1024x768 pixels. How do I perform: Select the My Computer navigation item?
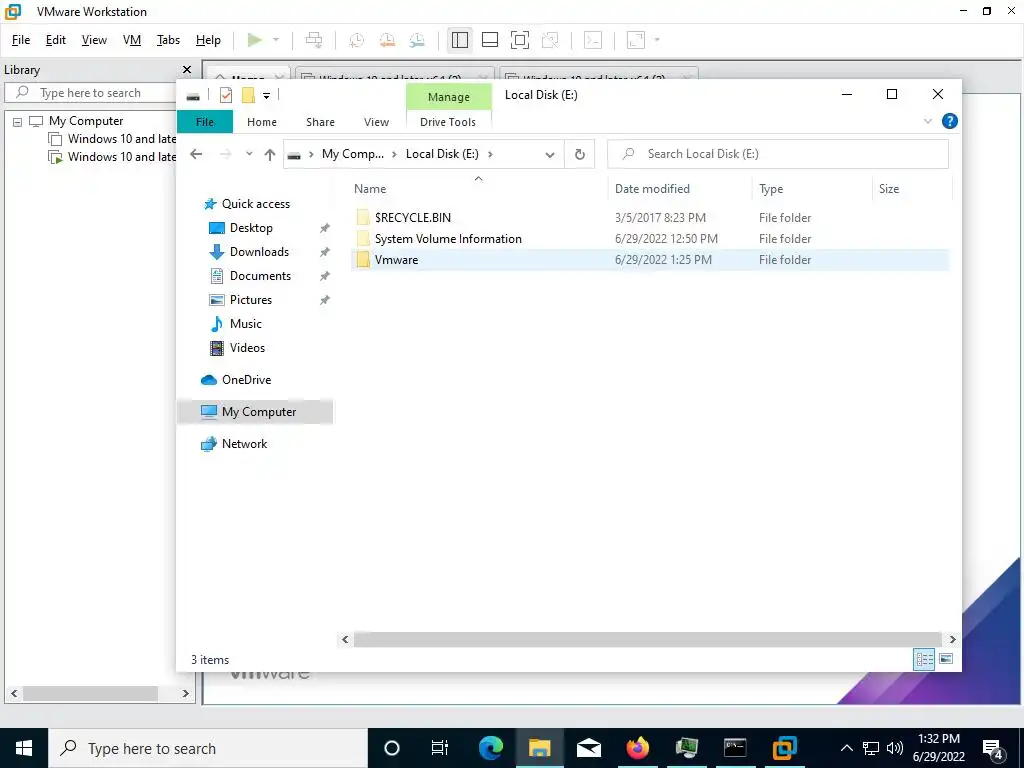(x=256, y=412)
